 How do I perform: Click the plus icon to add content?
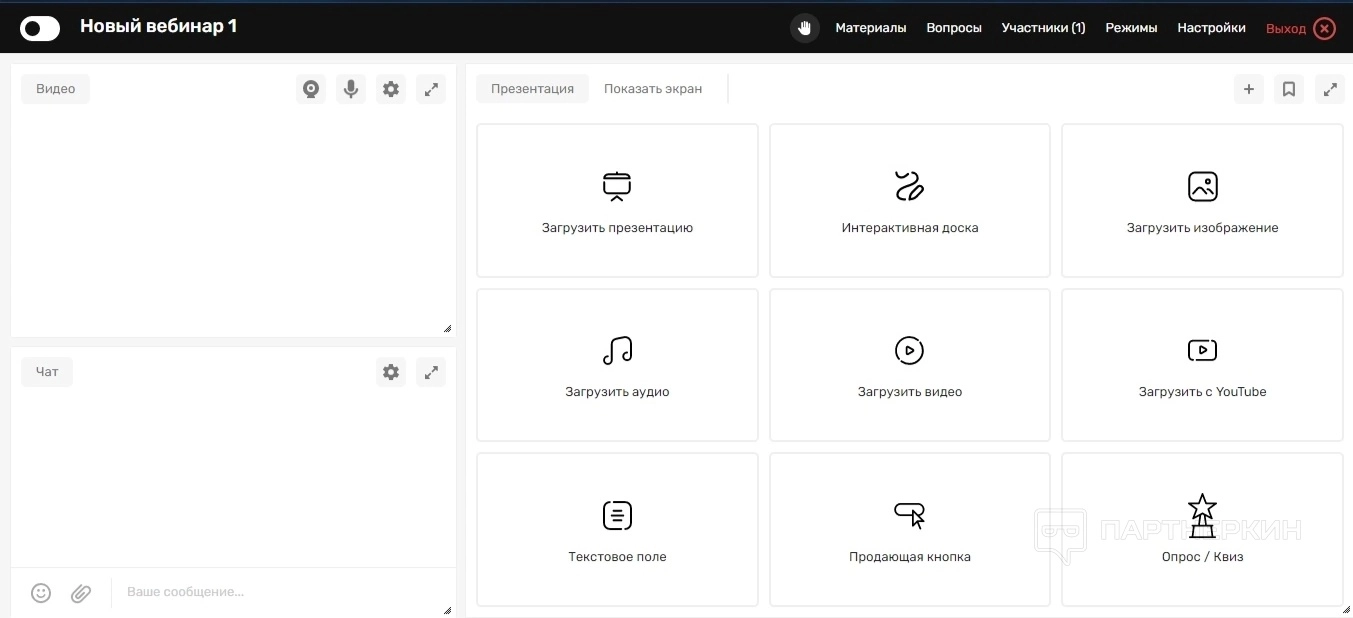1248,89
